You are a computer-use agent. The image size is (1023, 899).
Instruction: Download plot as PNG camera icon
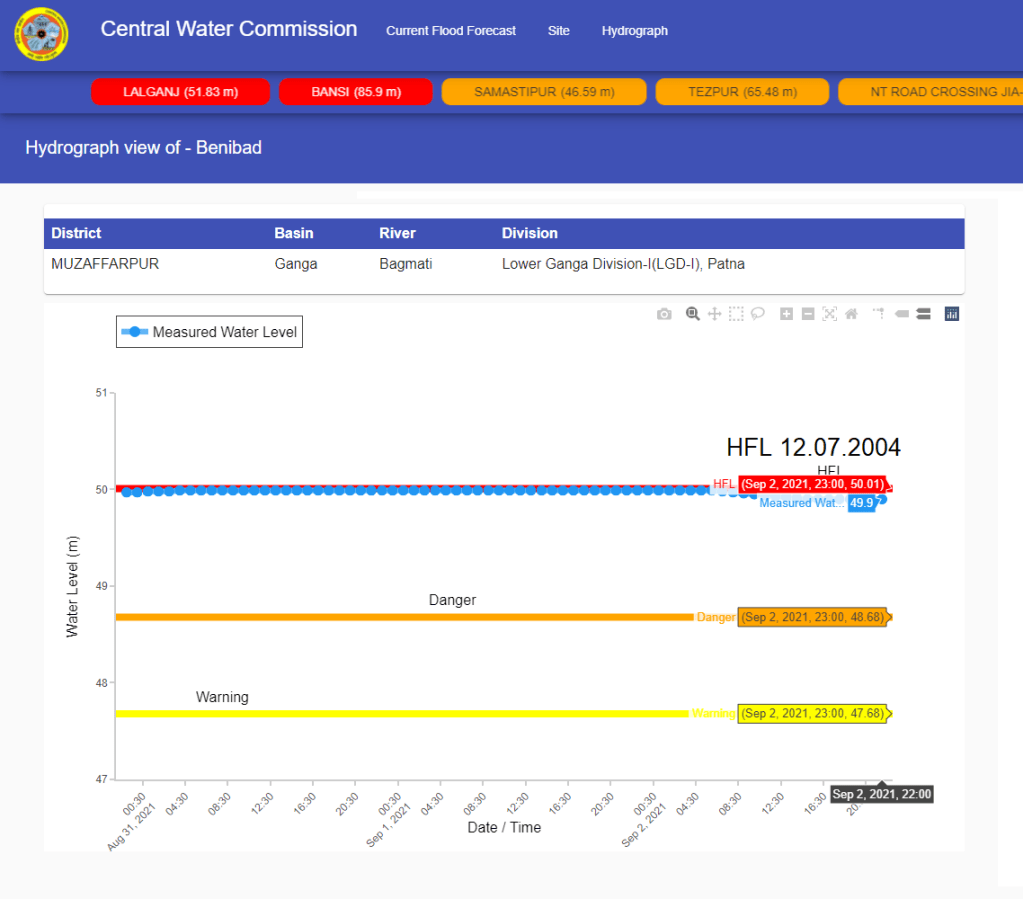point(664,314)
